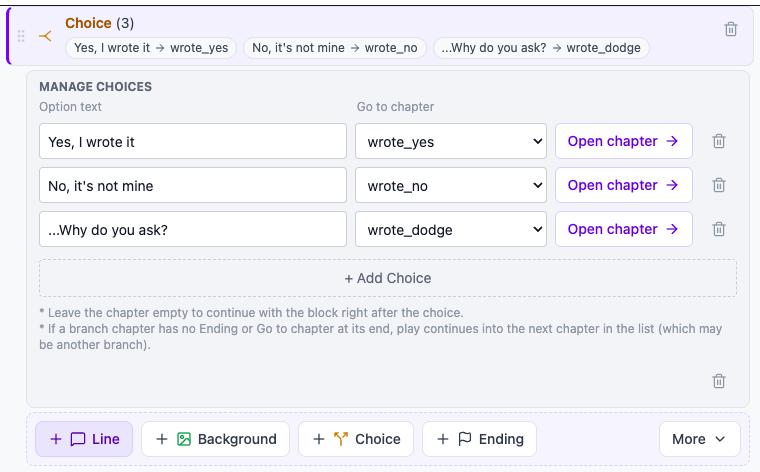Click the 'Yes, I wrote it → wrote_yes' chip
This screenshot has height=472, width=760.
151,48
